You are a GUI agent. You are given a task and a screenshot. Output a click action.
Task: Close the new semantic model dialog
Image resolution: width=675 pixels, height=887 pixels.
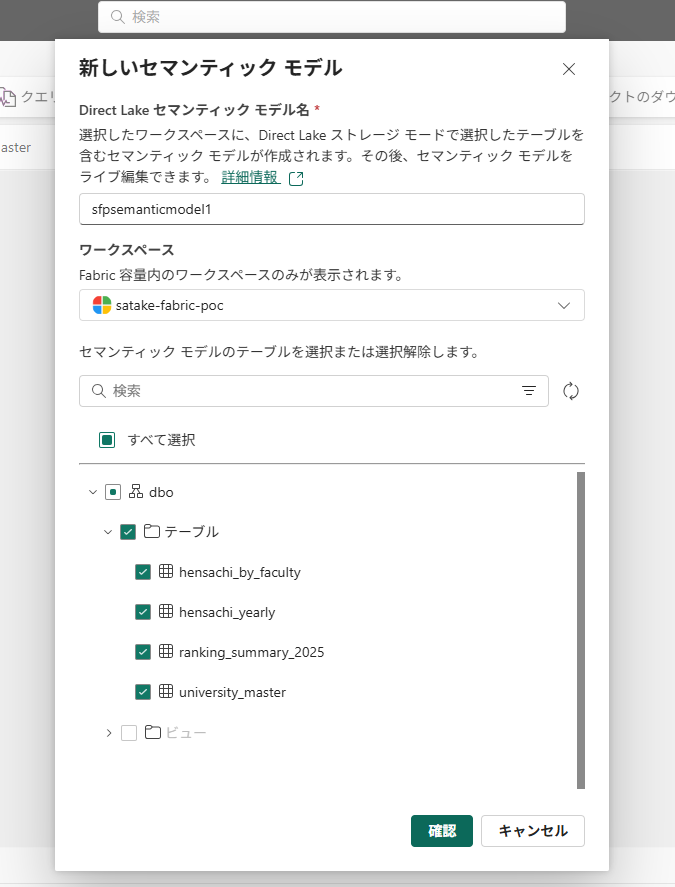[569, 69]
